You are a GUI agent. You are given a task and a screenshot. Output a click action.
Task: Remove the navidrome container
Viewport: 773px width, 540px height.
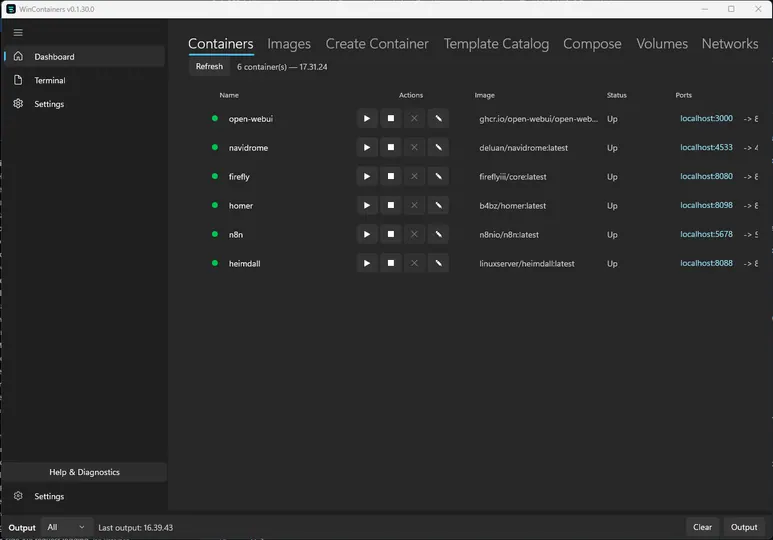414,147
